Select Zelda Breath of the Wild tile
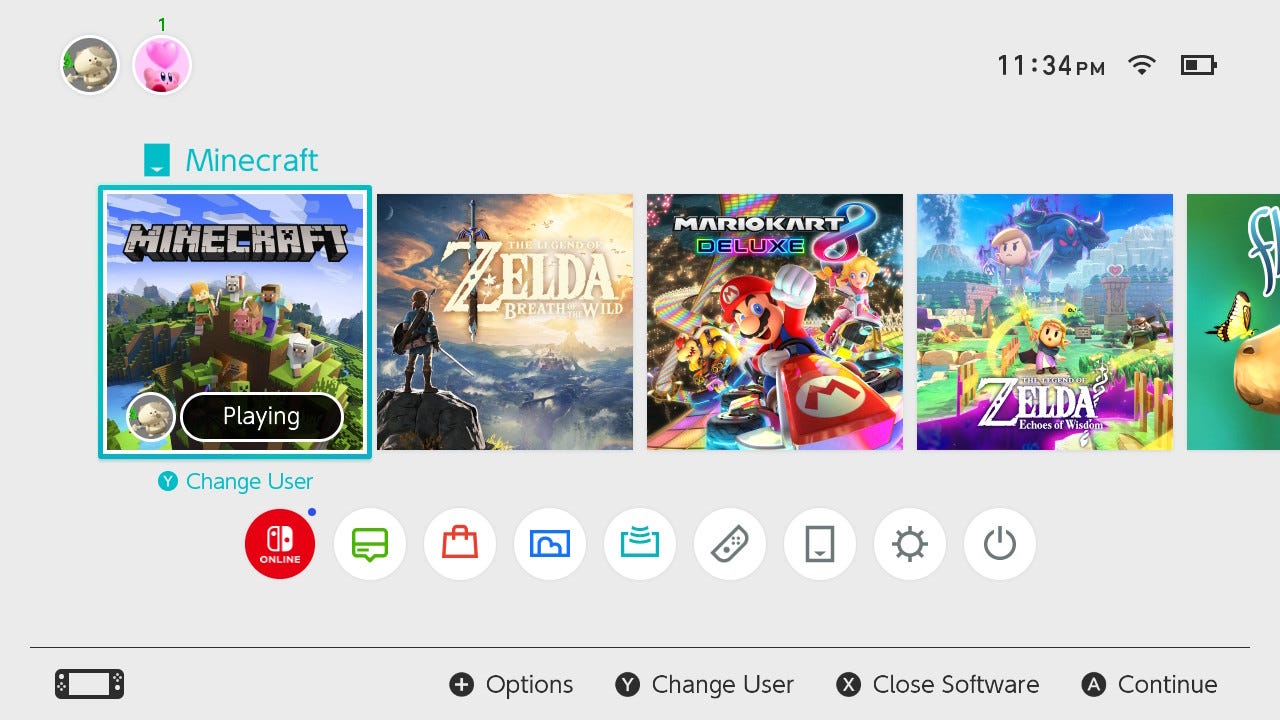Viewport: 1280px width, 720px height. (x=505, y=322)
